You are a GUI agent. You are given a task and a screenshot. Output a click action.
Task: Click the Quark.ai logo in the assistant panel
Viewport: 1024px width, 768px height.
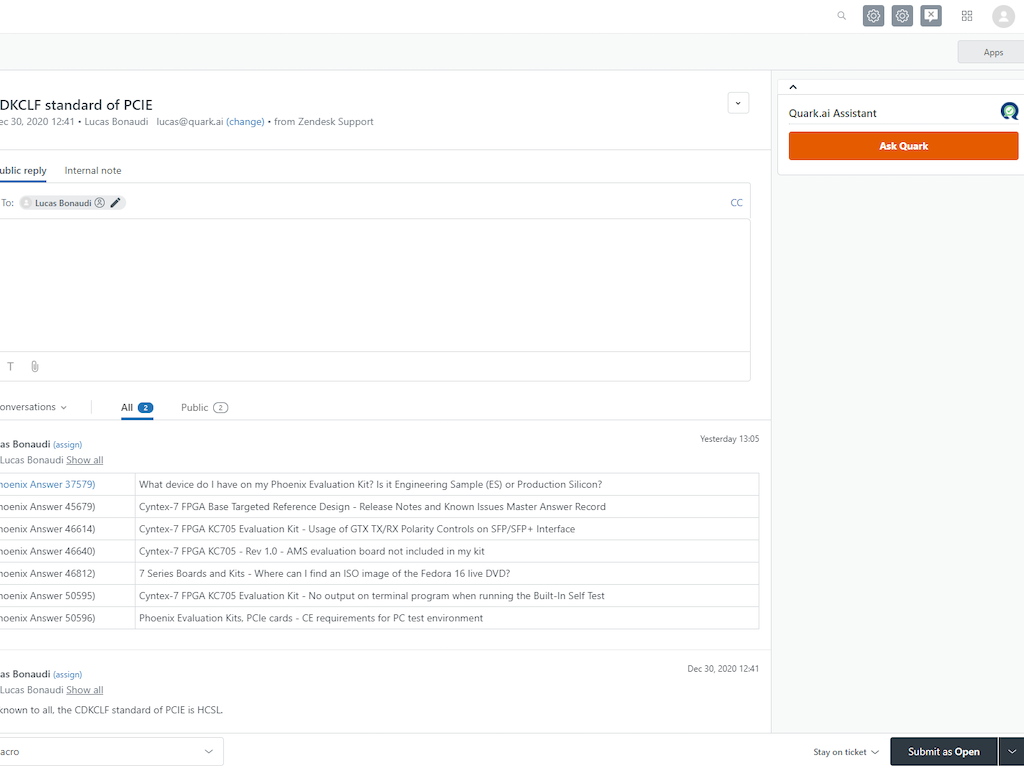click(x=1009, y=111)
